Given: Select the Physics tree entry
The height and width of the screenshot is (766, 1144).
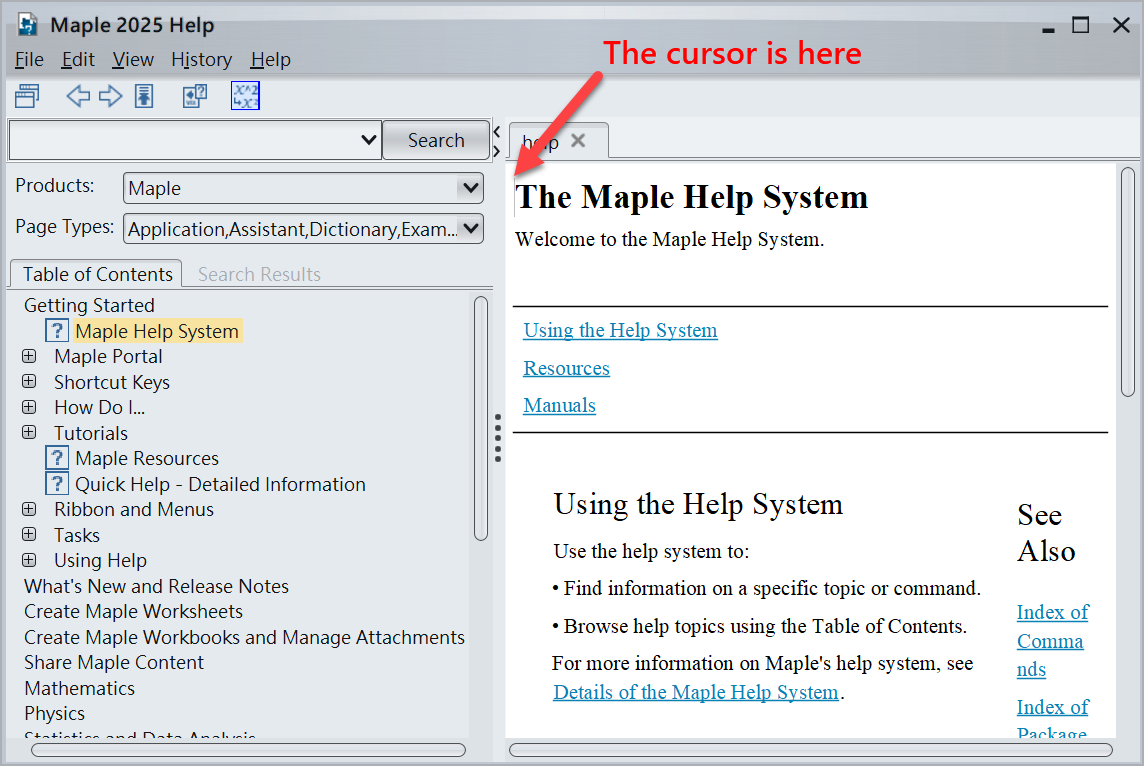Looking at the screenshot, I should pos(54,713).
